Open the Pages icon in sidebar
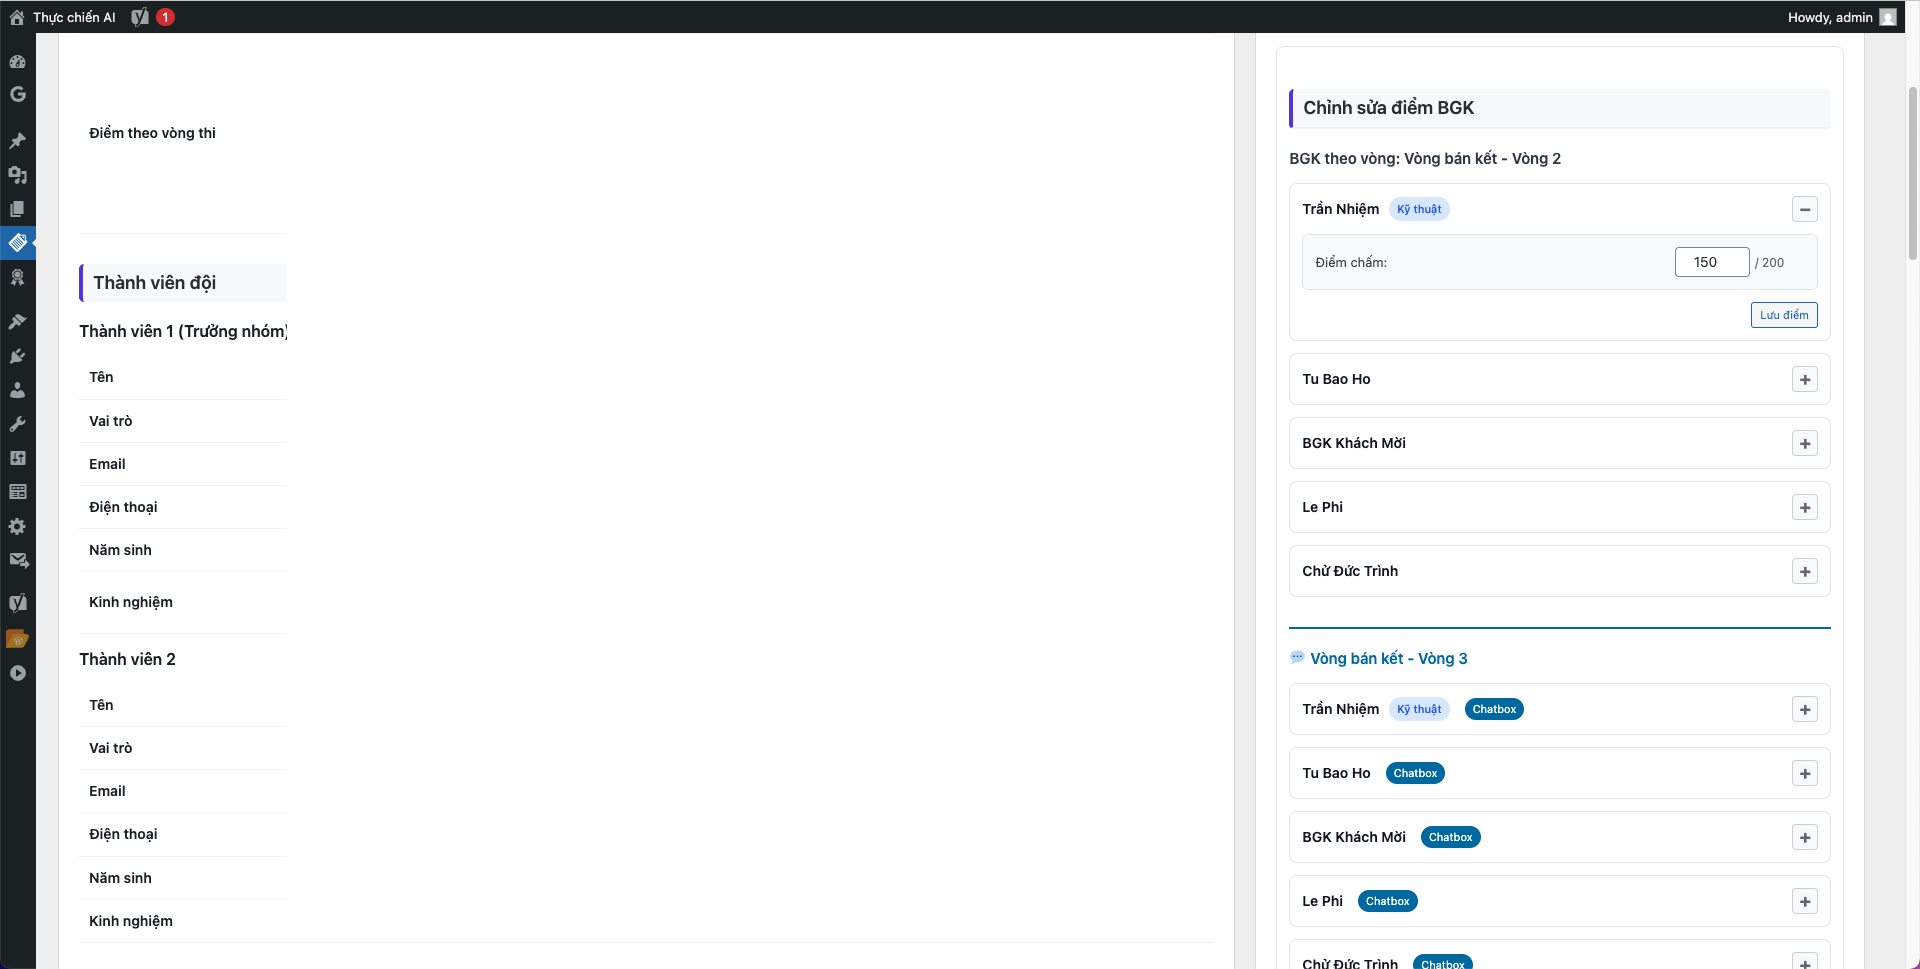The height and width of the screenshot is (969, 1920). click(17, 209)
